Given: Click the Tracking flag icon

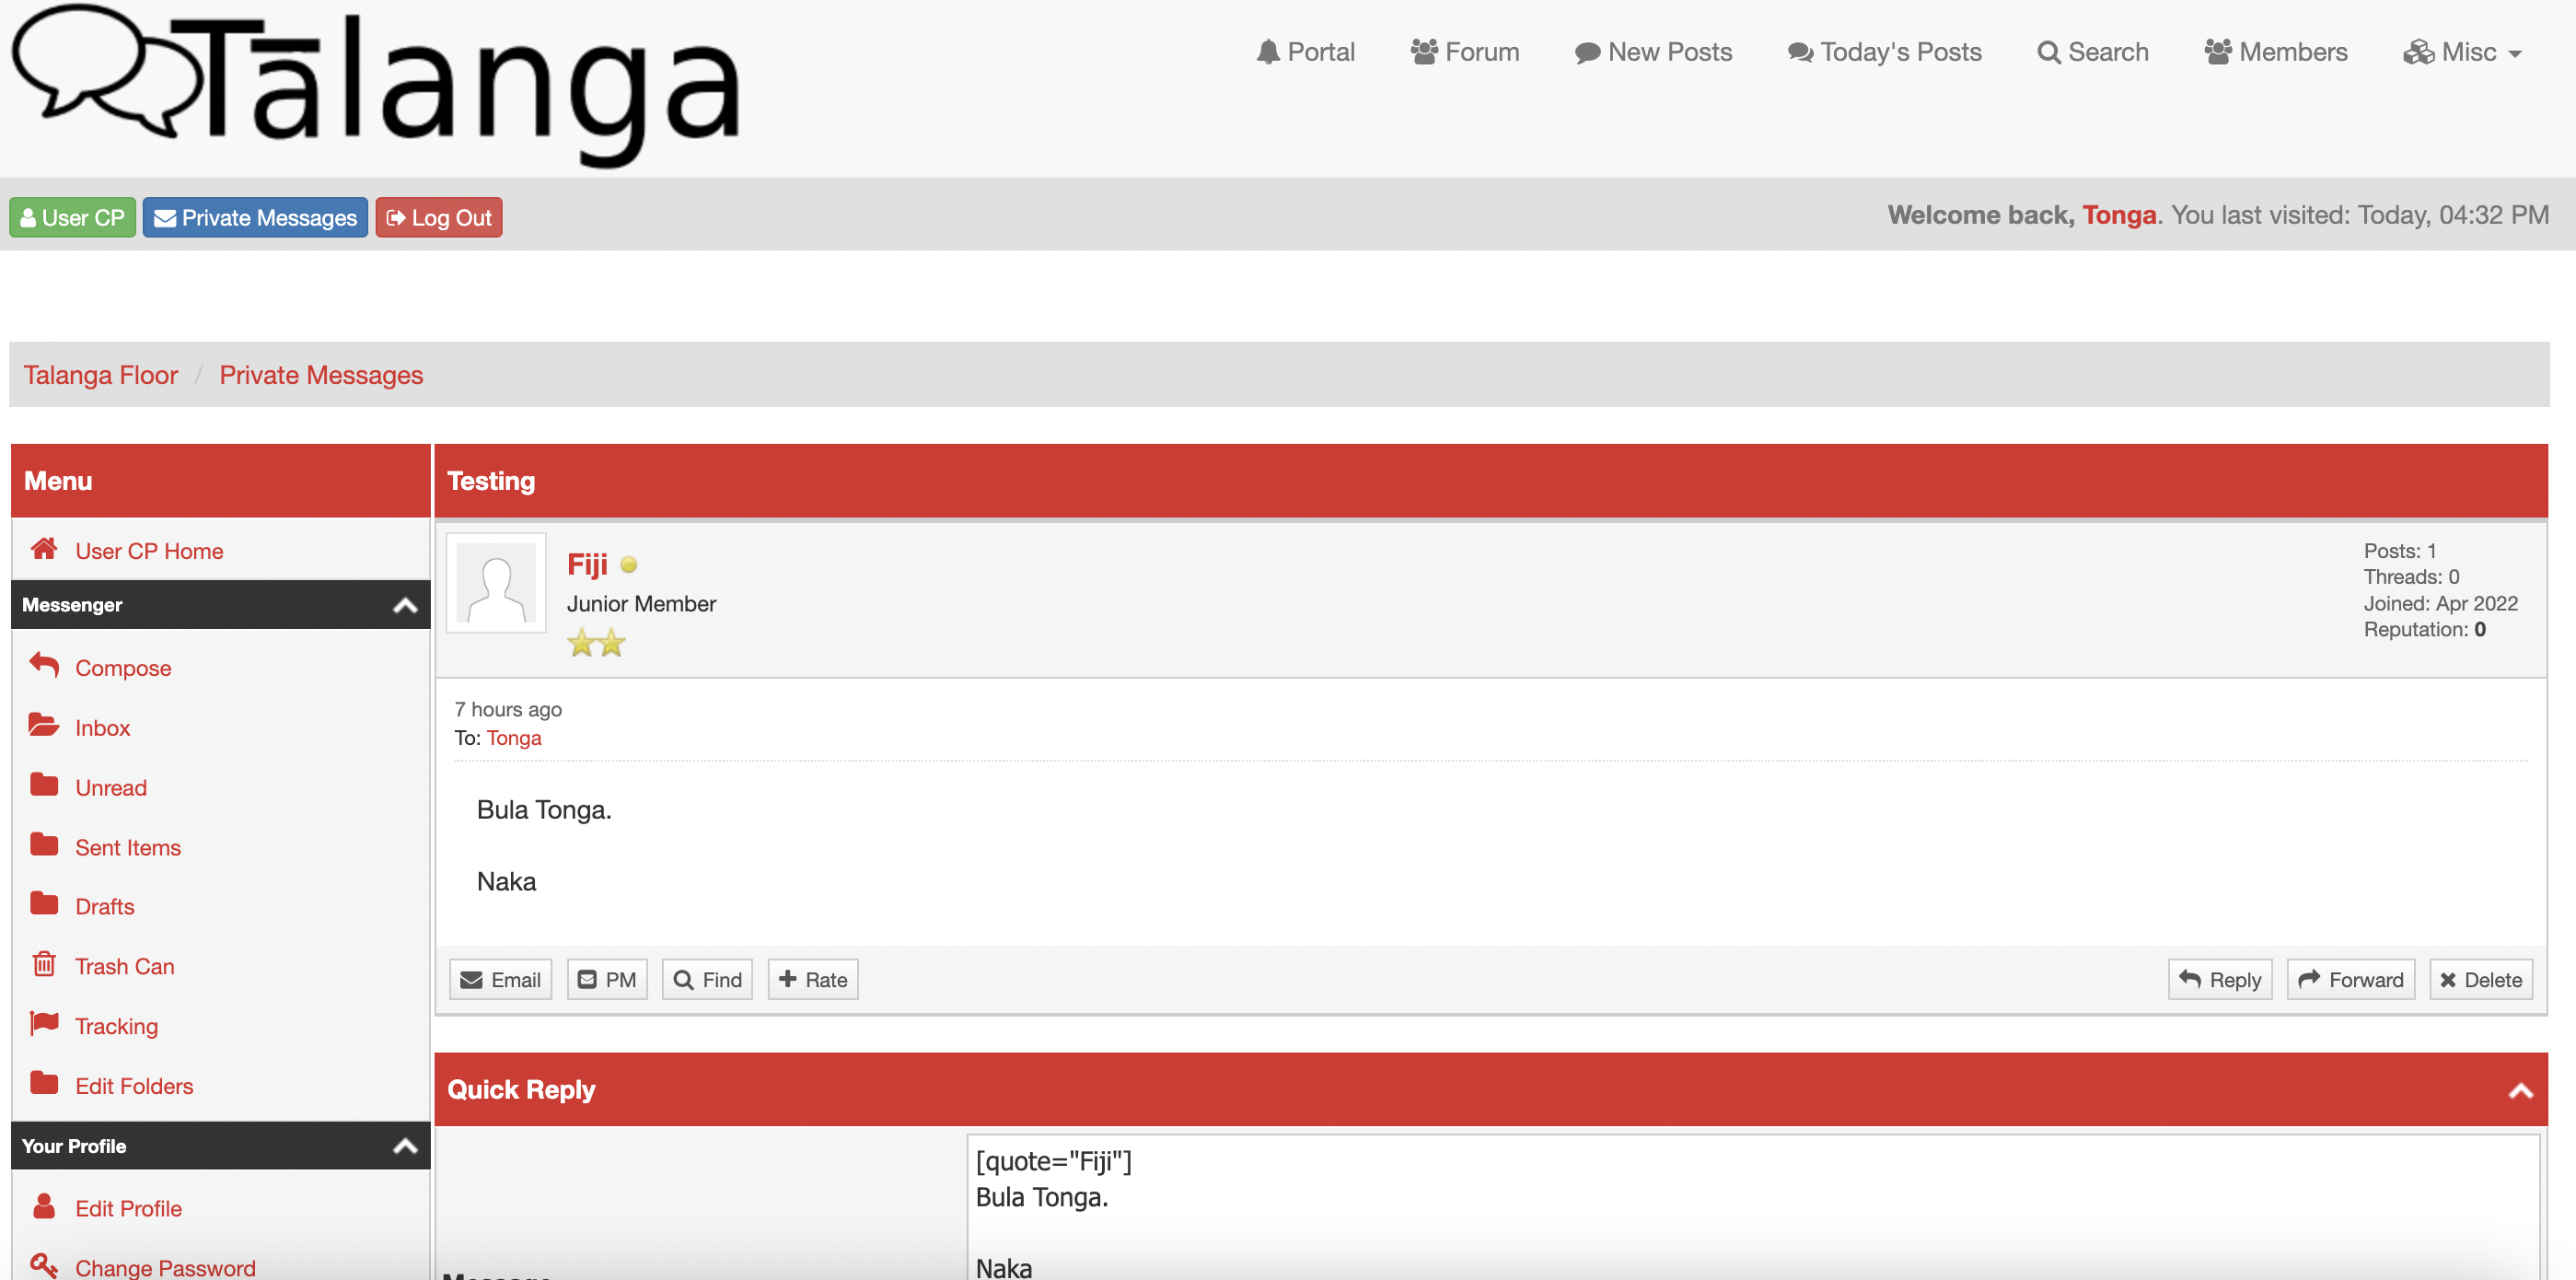Looking at the screenshot, I should point(44,1023).
